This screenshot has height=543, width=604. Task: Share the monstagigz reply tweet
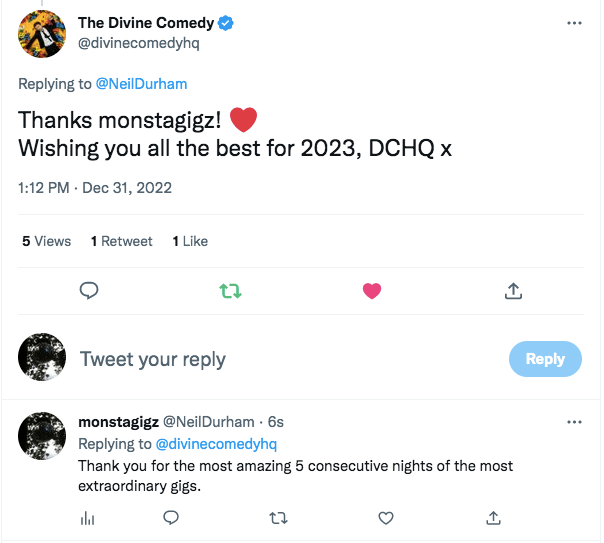[x=493, y=518]
